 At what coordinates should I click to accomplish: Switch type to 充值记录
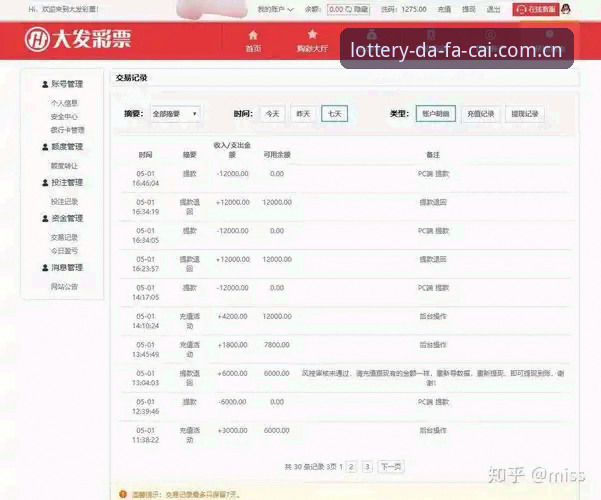[481, 114]
